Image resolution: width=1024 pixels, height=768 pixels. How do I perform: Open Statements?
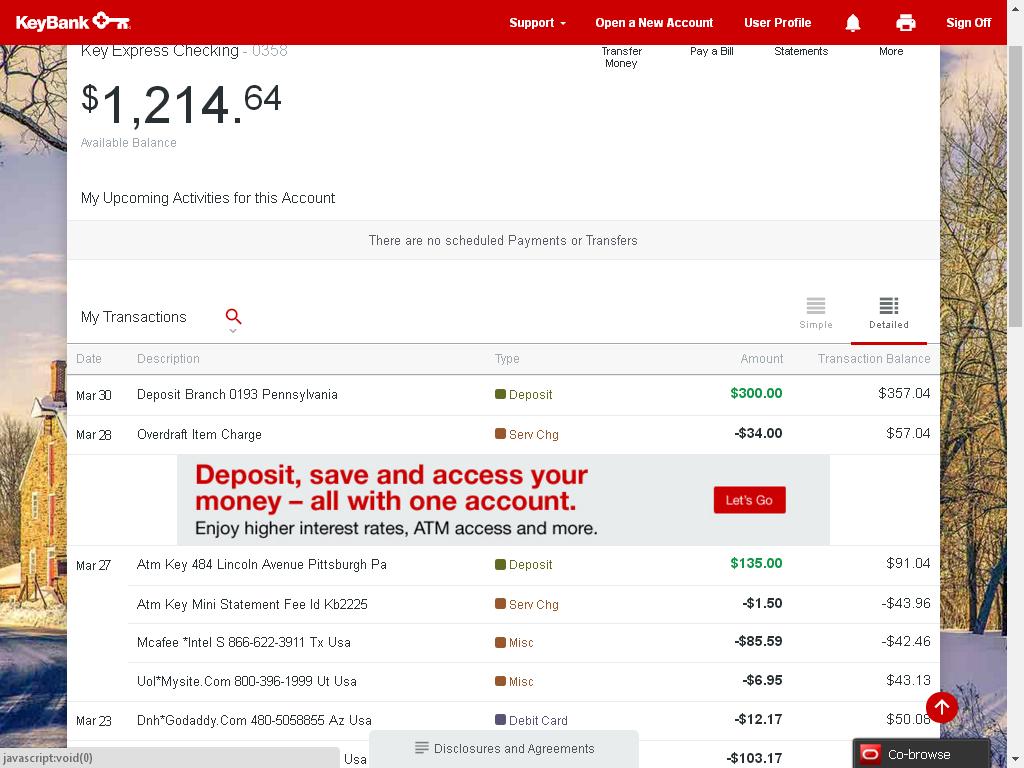pyautogui.click(x=801, y=51)
